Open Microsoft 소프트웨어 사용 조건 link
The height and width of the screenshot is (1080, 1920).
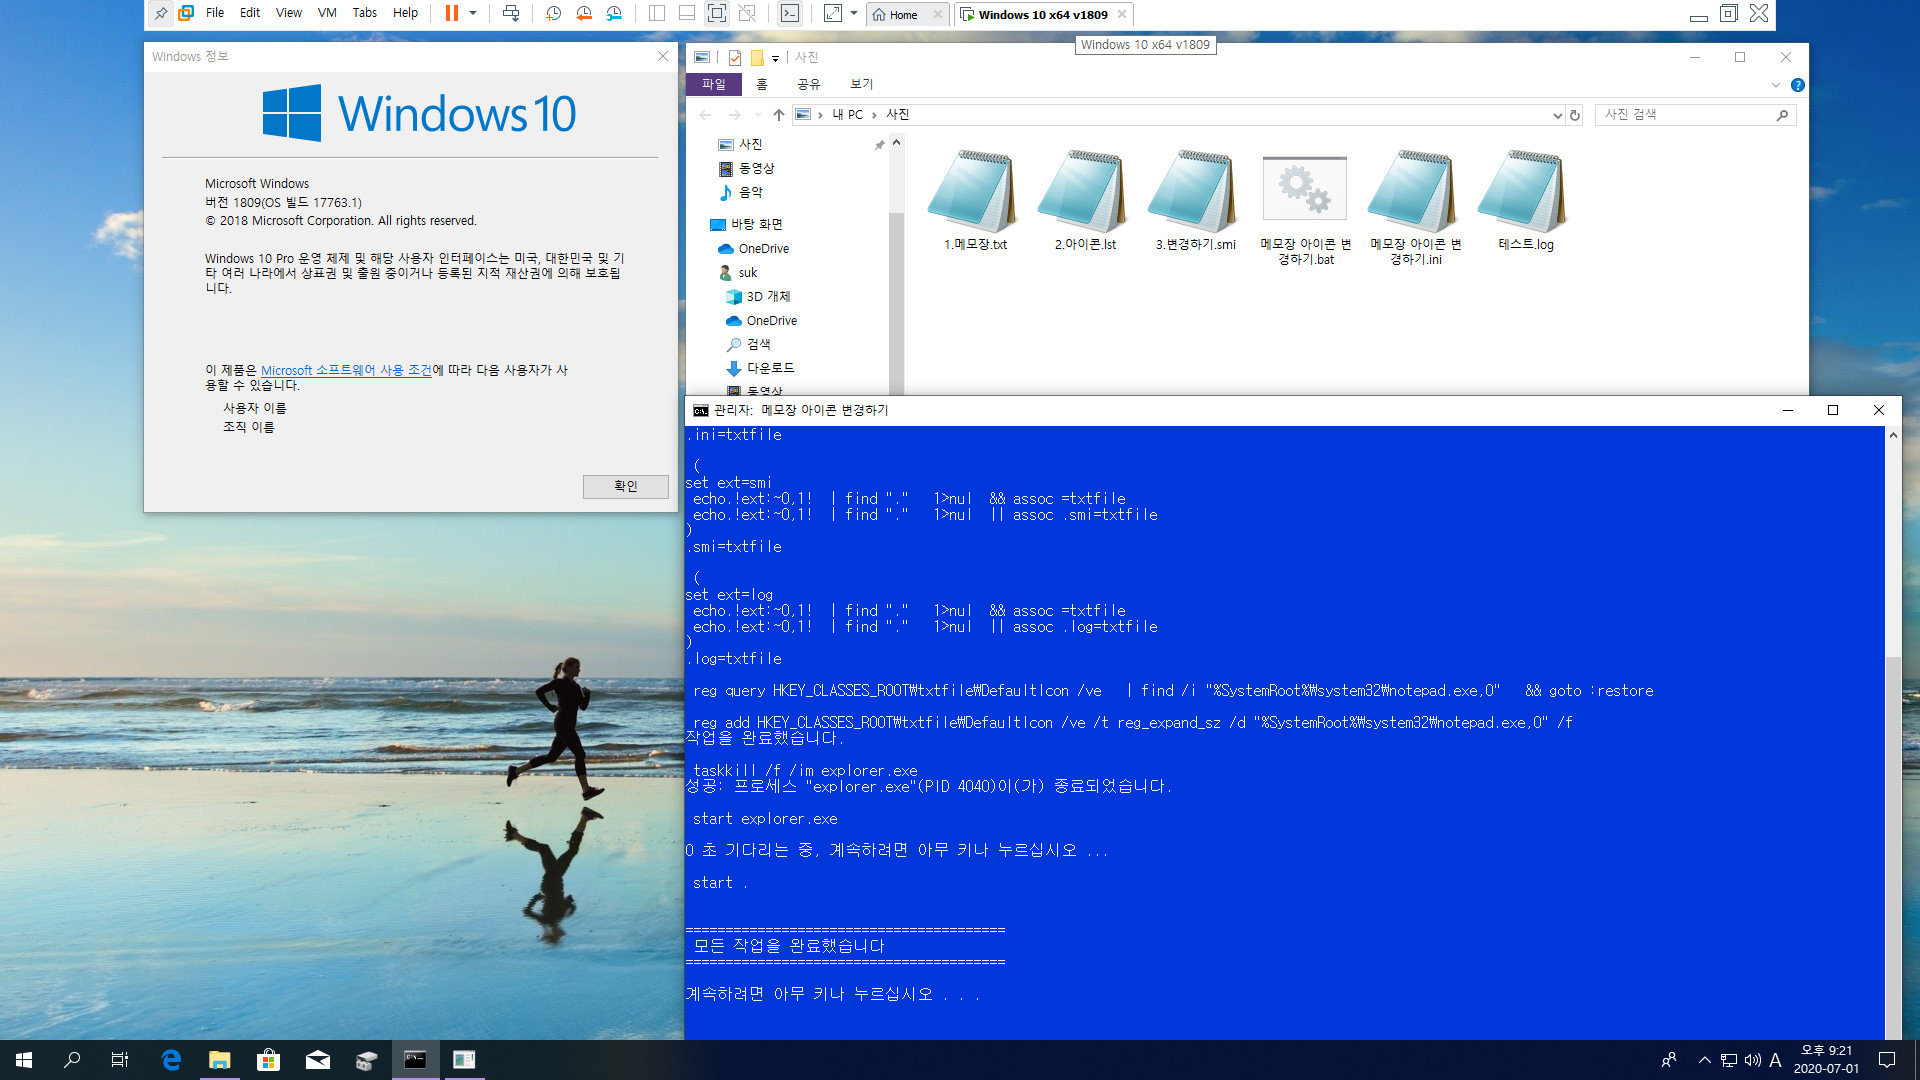[x=346, y=370]
